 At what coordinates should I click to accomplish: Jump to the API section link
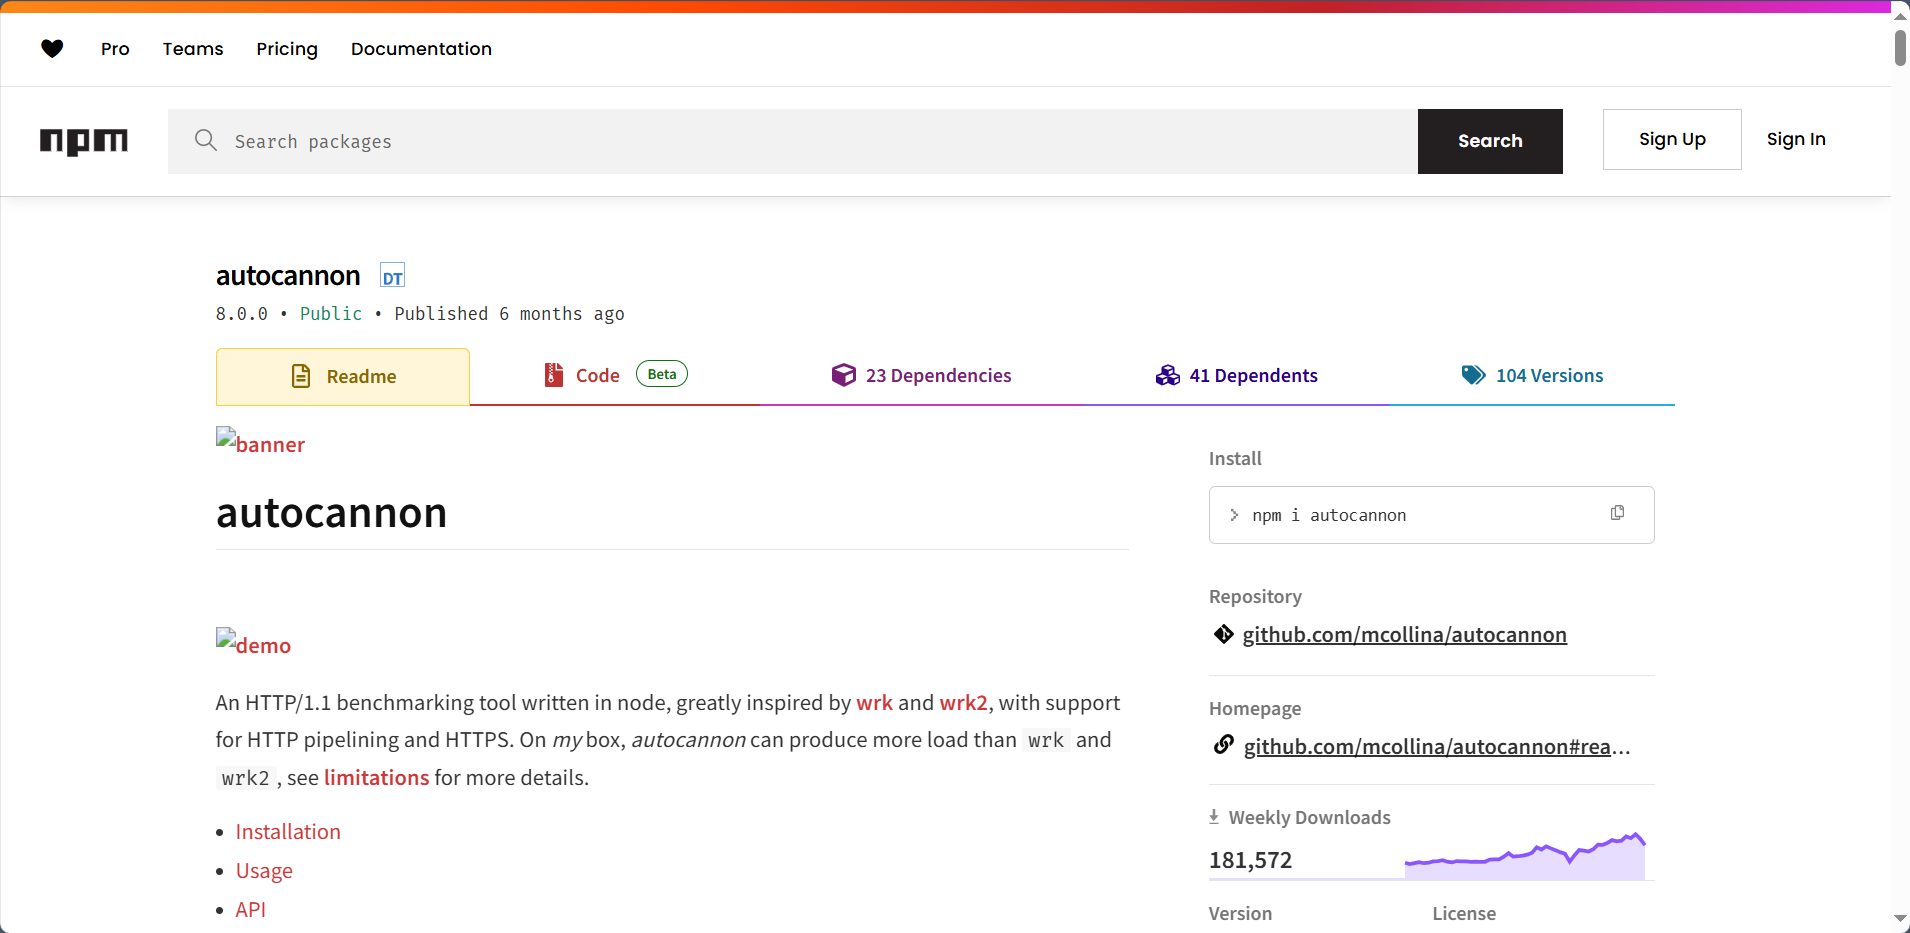pos(250,910)
